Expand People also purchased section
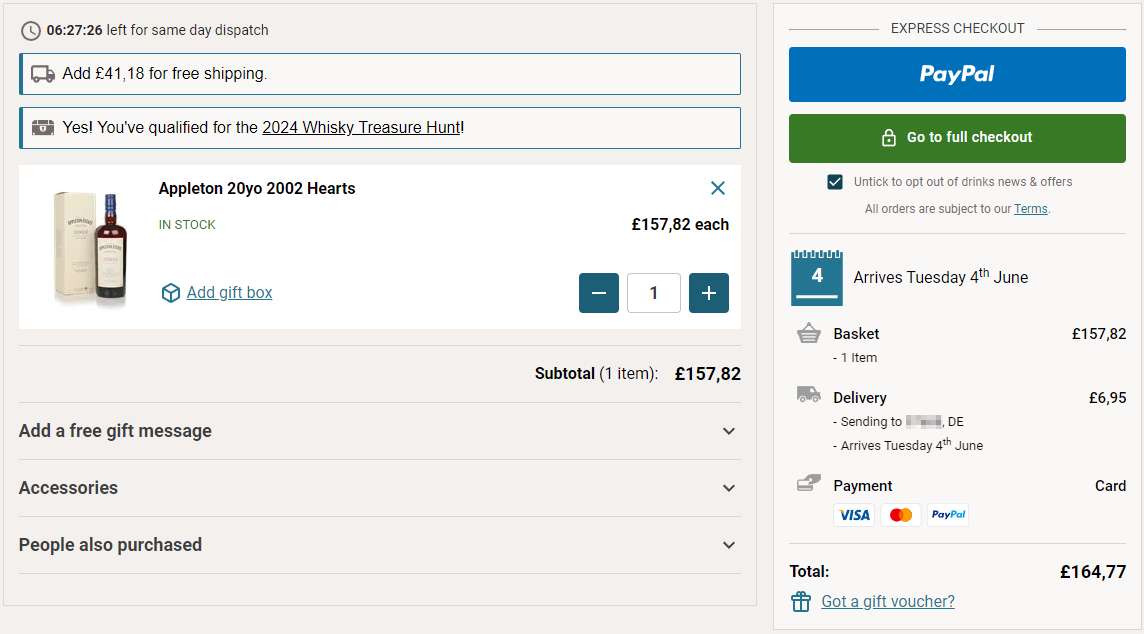The height and width of the screenshot is (634, 1144). (379, 545)
